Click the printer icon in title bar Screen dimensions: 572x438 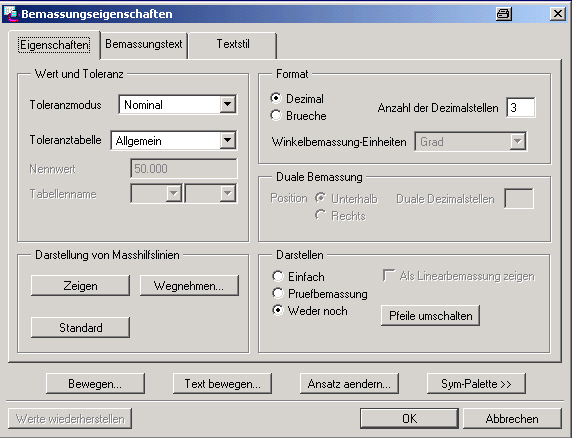504,14
